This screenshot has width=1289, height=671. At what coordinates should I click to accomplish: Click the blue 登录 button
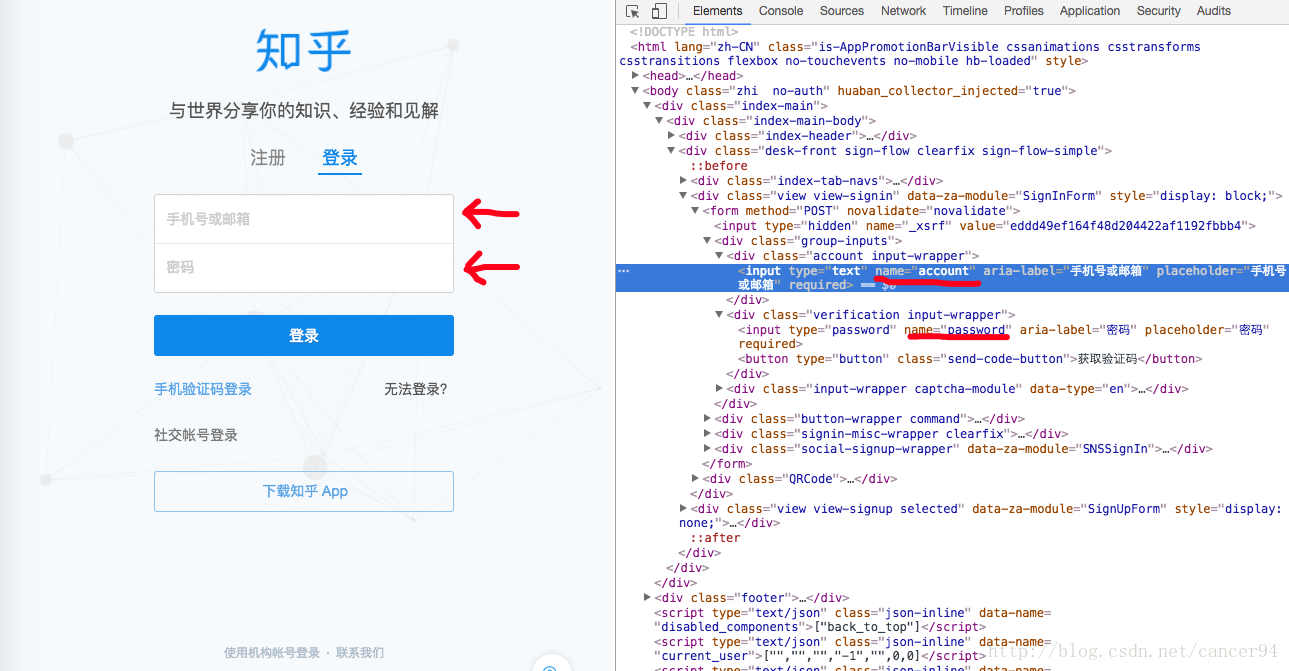[x=304, y=336]
